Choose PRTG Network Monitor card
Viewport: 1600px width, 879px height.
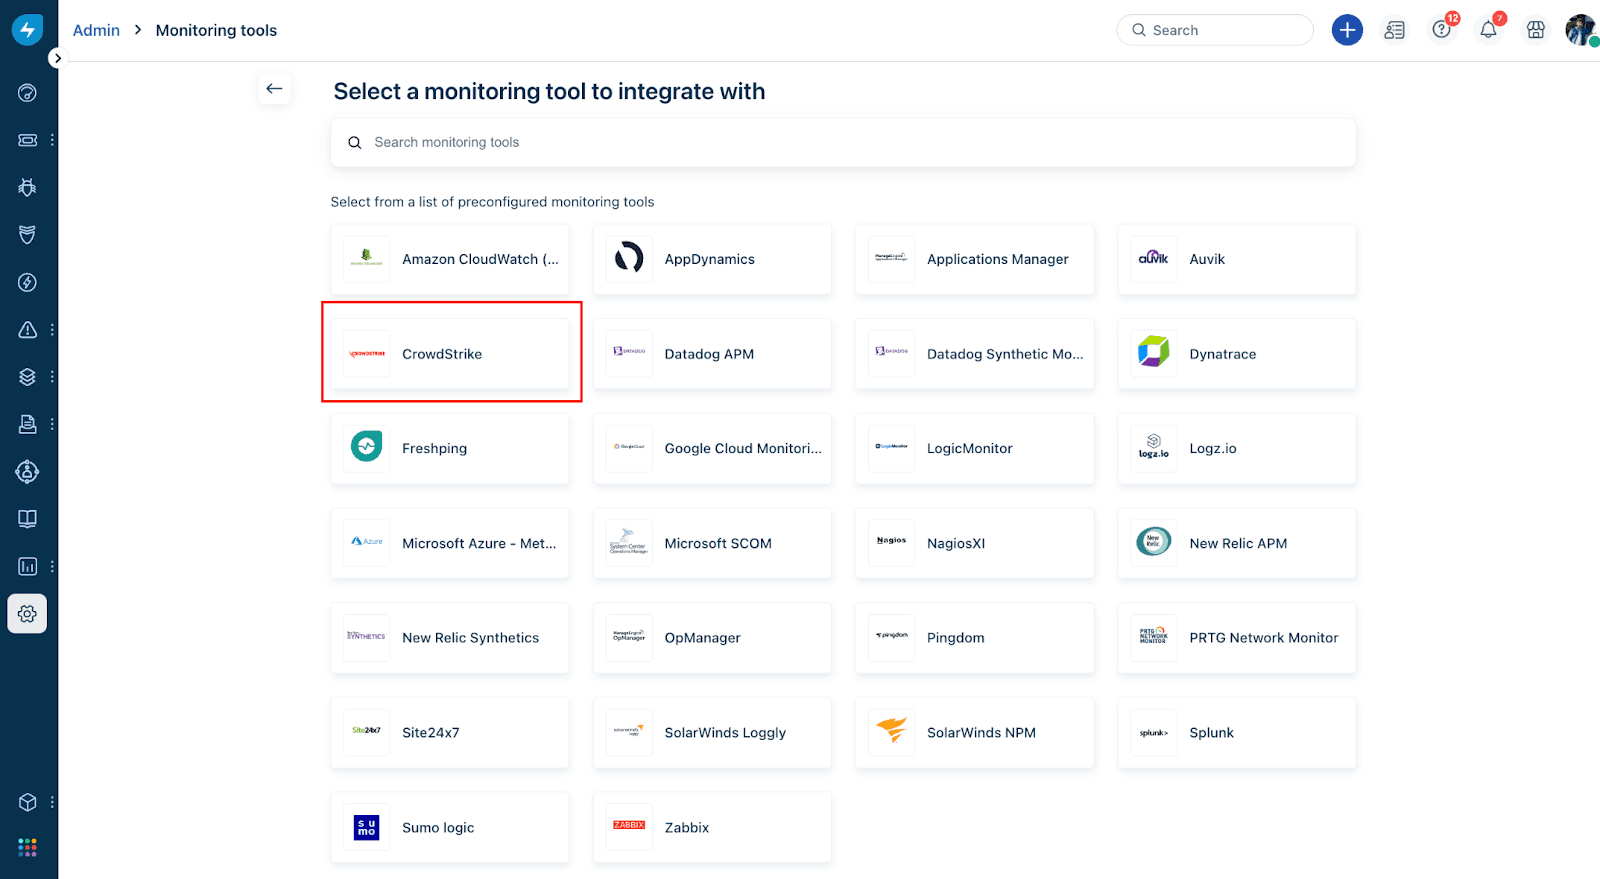[1237, 638]
